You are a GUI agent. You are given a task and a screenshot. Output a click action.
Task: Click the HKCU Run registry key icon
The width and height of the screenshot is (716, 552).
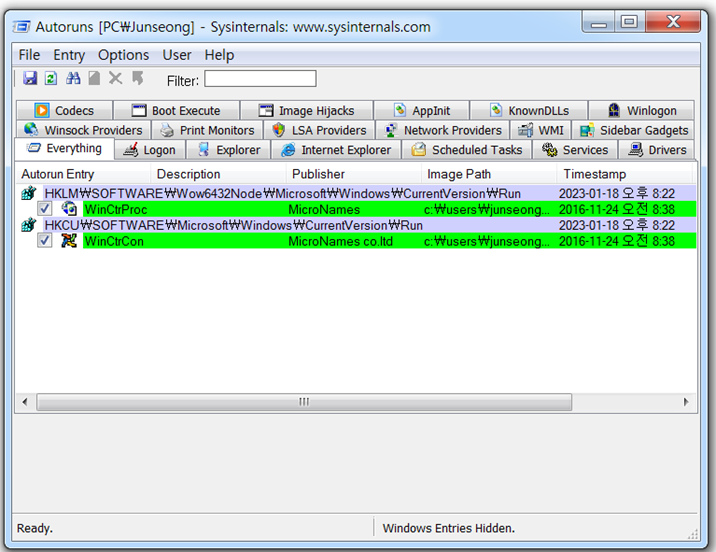[29, 225]
